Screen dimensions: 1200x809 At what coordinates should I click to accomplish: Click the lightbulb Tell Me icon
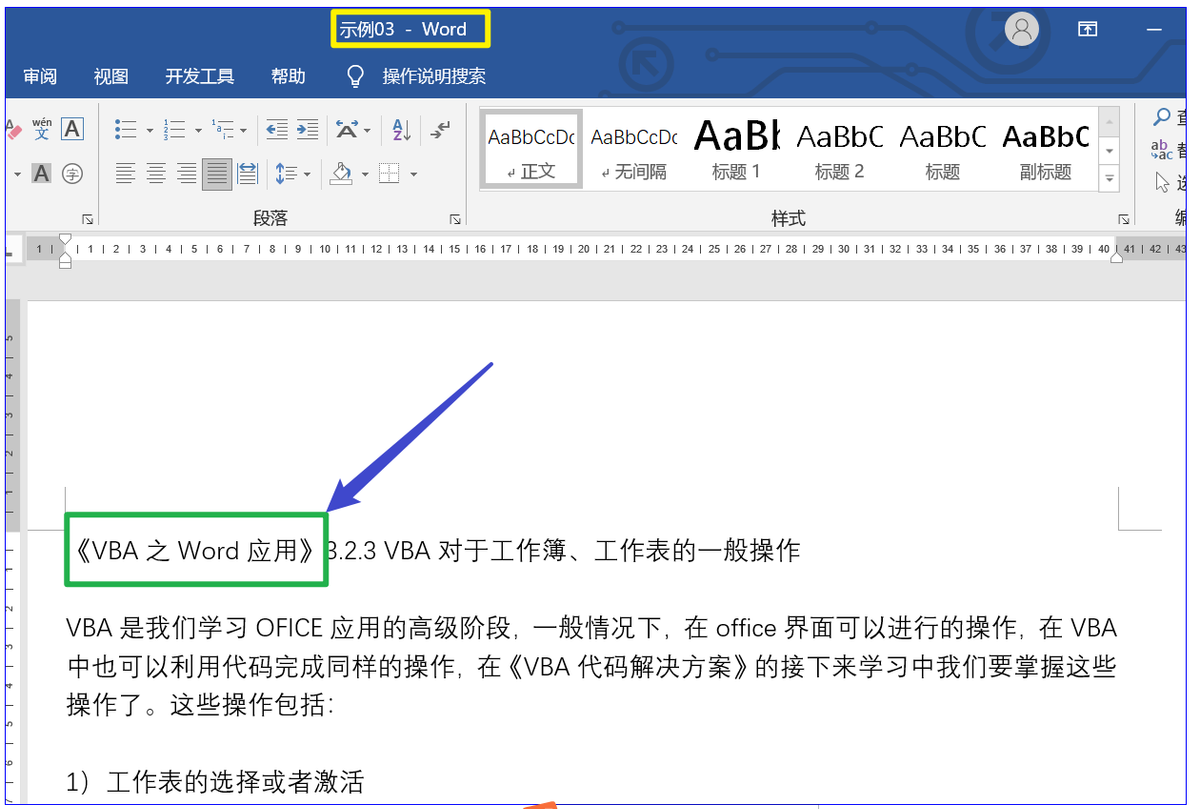tap(354, 76)
